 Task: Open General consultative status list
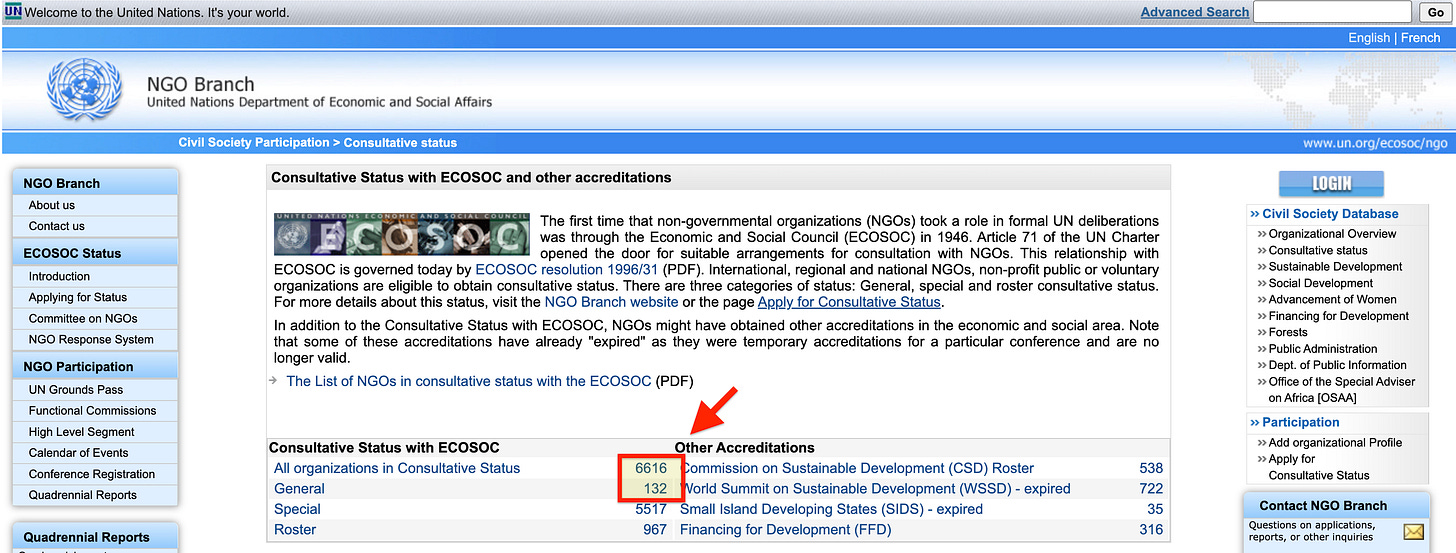[x=299, y=489]
